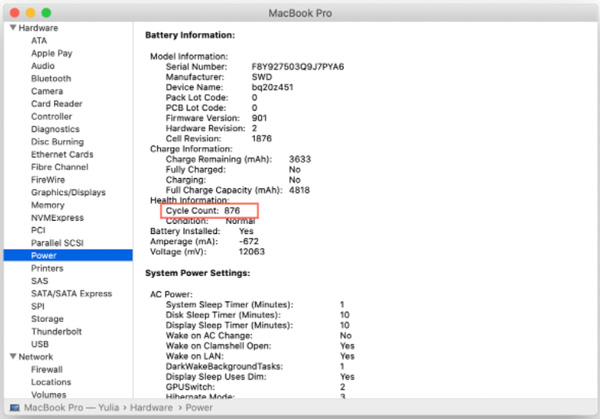Viewport: 600px width, 419px height.
Task: Click Hardware in the bottom path bar
Action: tap(151, 408)
